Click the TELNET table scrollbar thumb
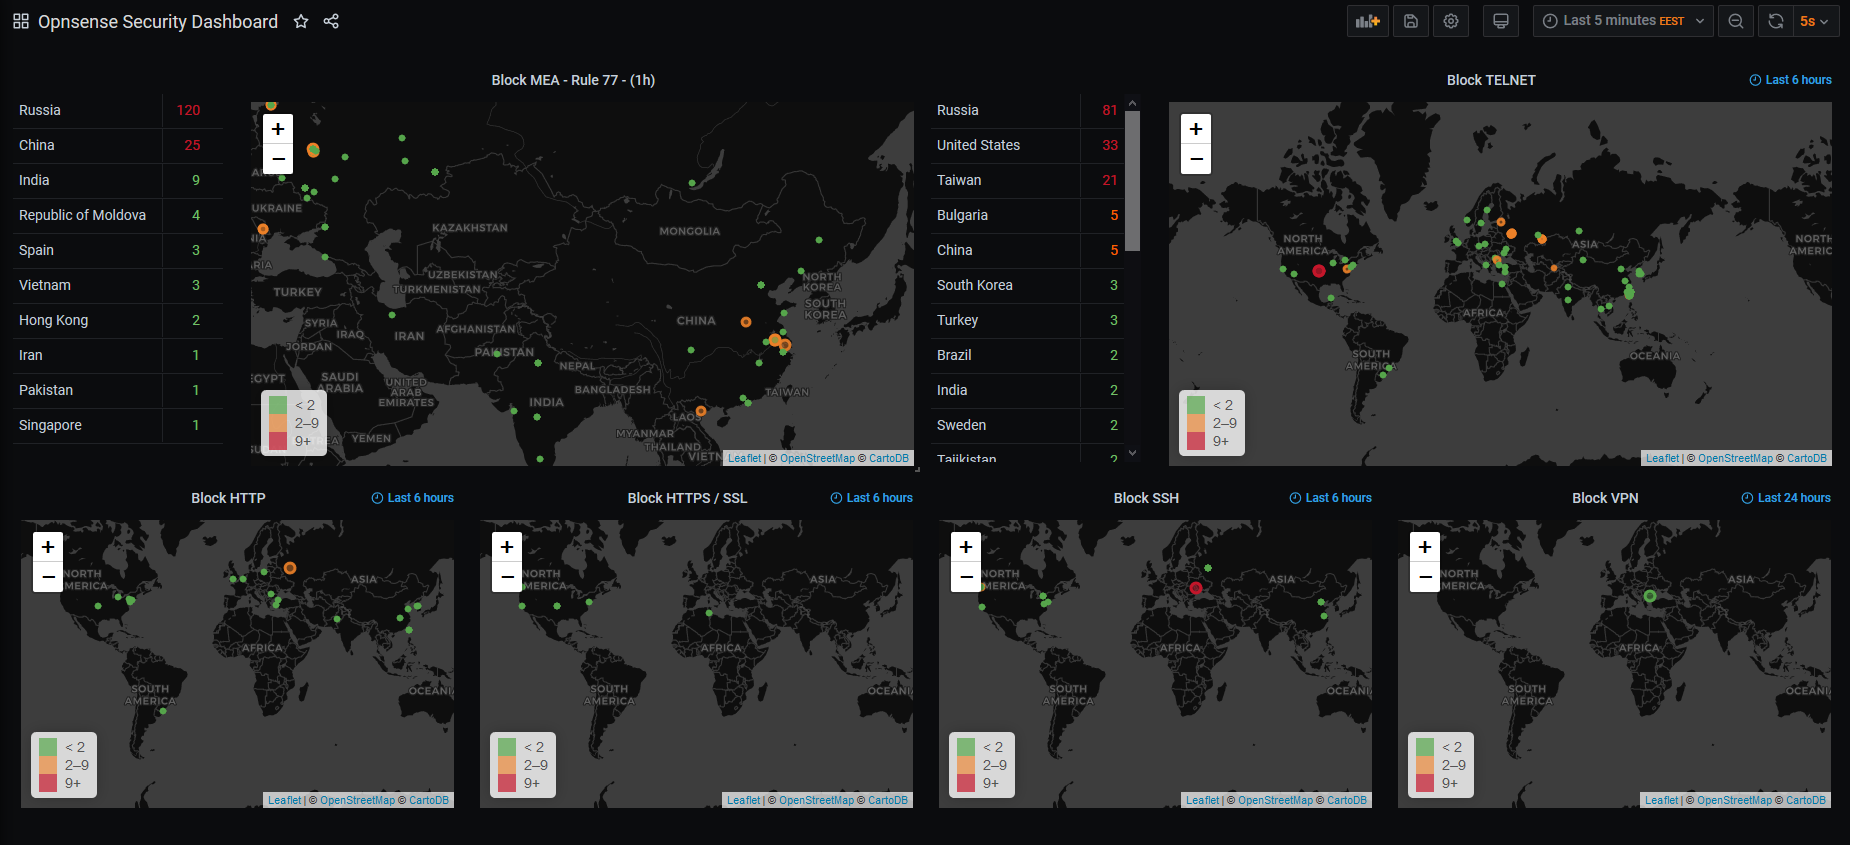This screenshot has width=1850, height=845. click(1132, 180)
